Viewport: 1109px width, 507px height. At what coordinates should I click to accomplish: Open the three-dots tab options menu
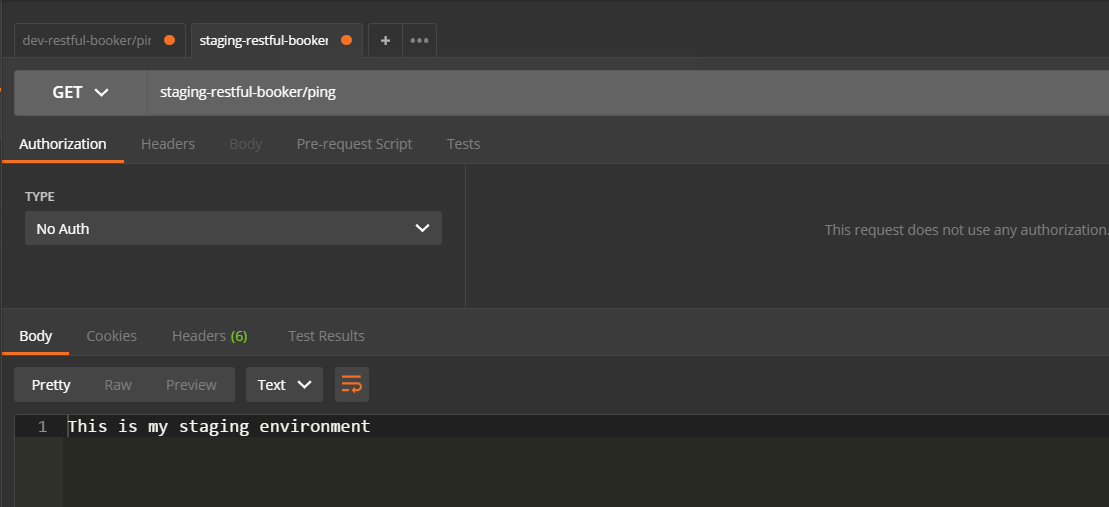click(x=419, y=40)
